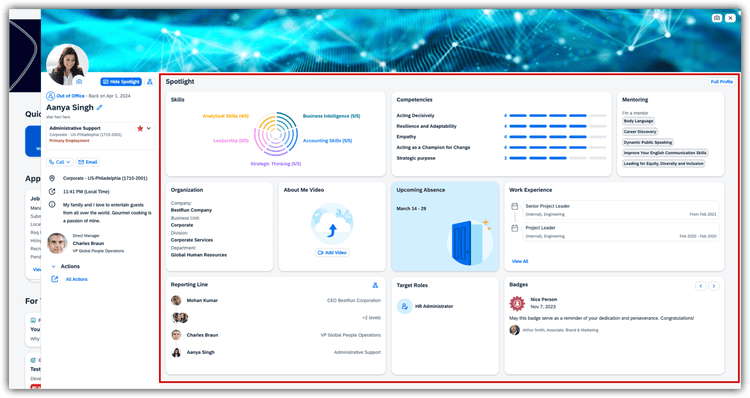
Task: Click the camera icon on the banner
Action: pos(717,18)
